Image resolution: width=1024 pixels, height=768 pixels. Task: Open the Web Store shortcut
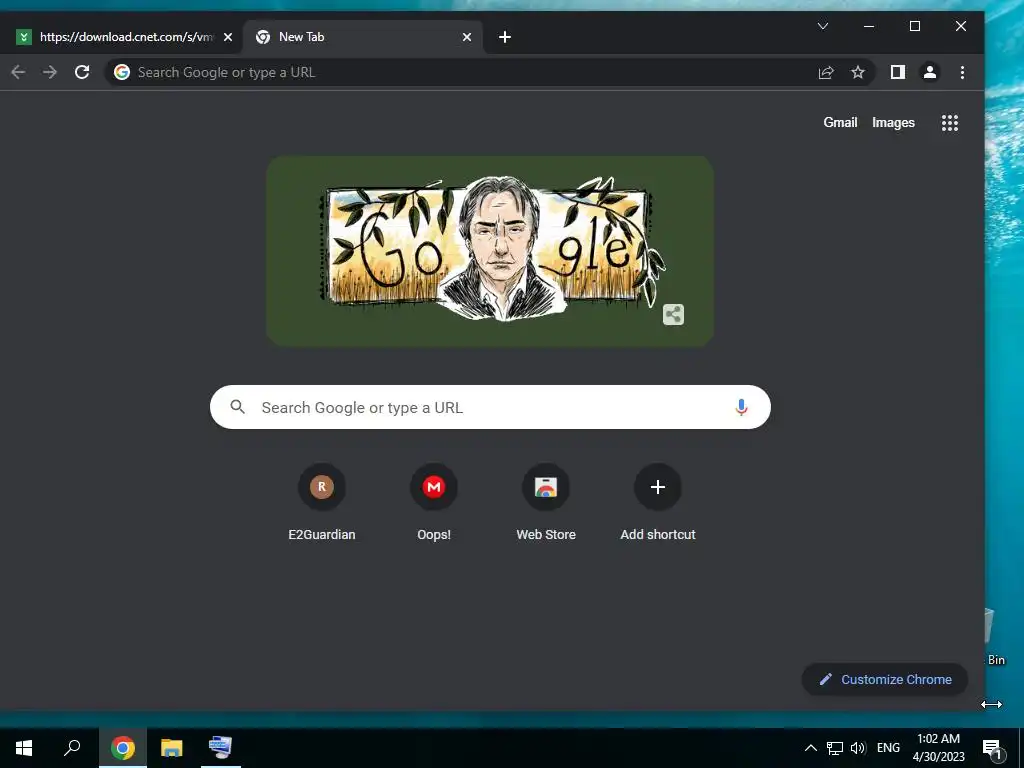point(546,503)
